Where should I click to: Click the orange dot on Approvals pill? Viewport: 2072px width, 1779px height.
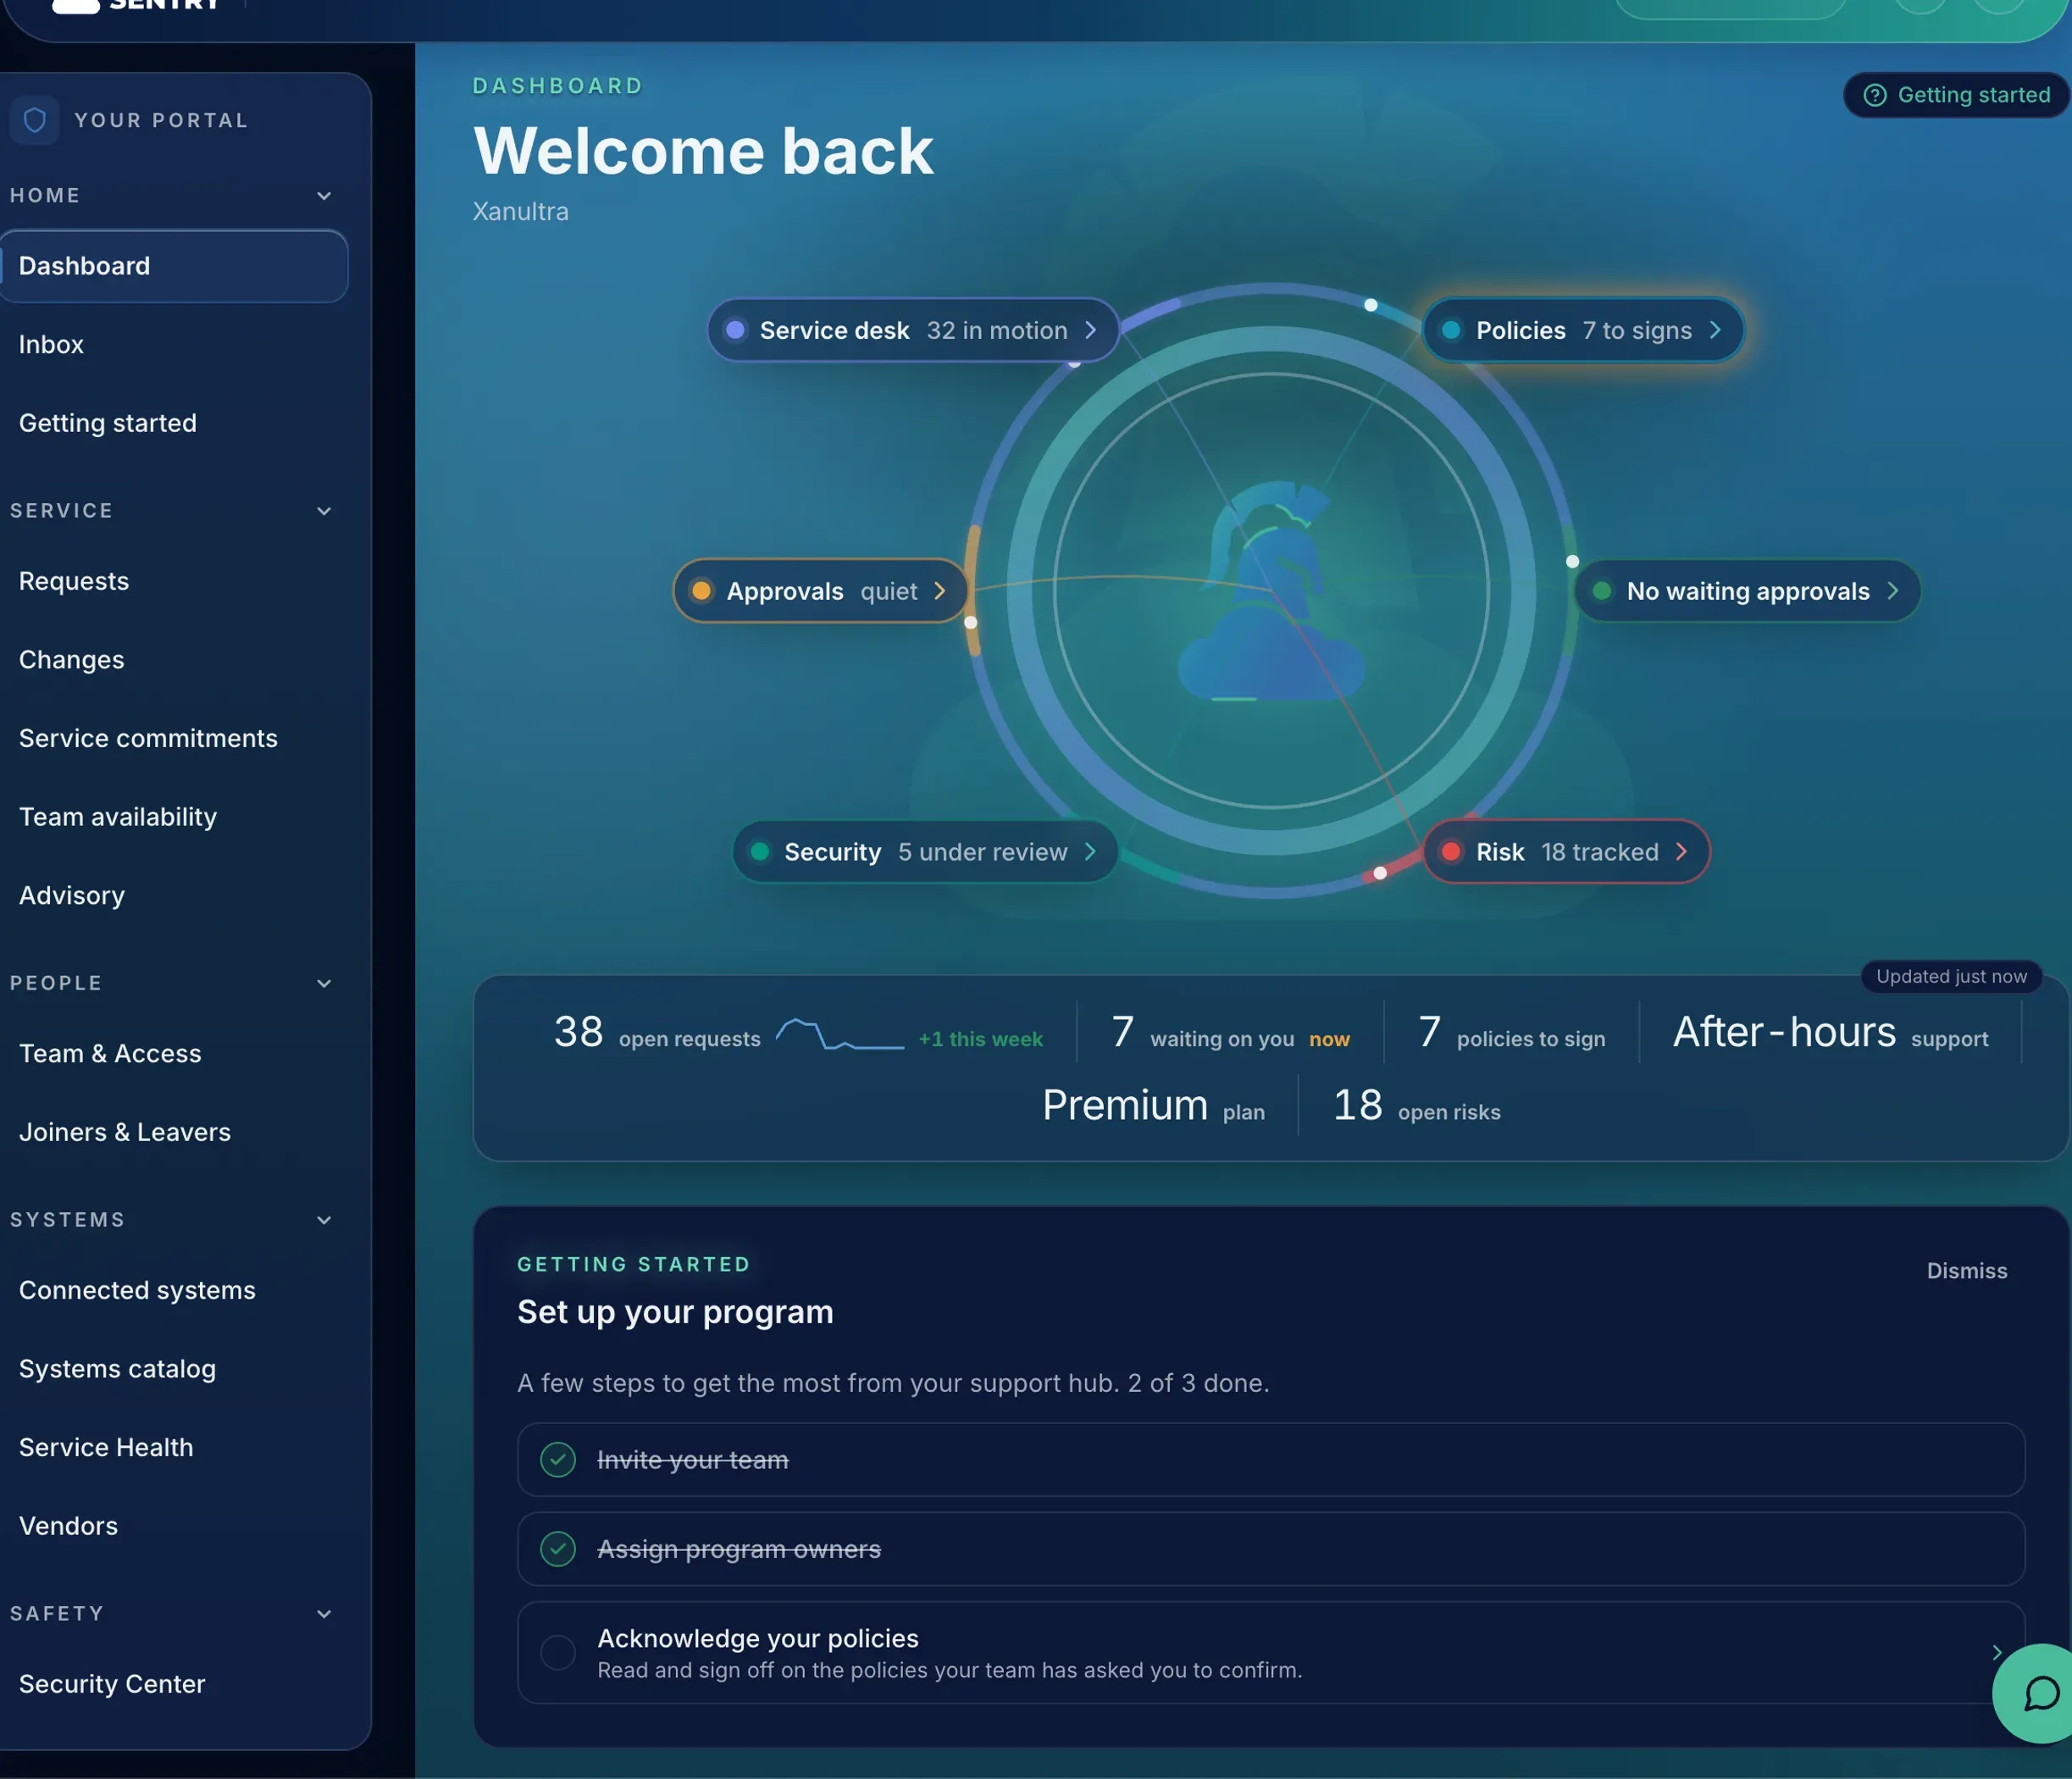tap(701, 591)
